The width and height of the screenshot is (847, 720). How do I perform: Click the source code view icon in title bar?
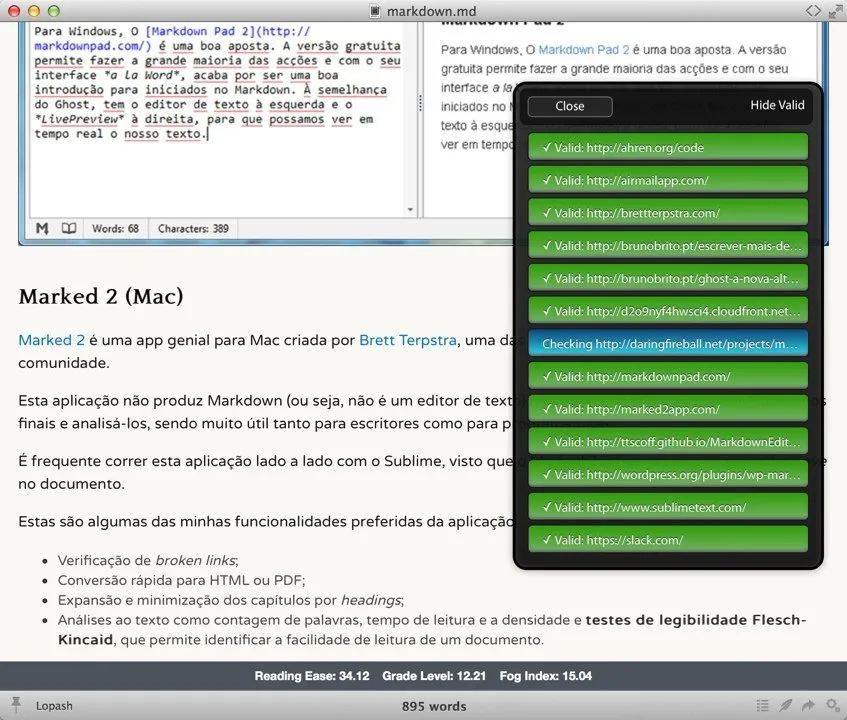(x=813, y=11)
